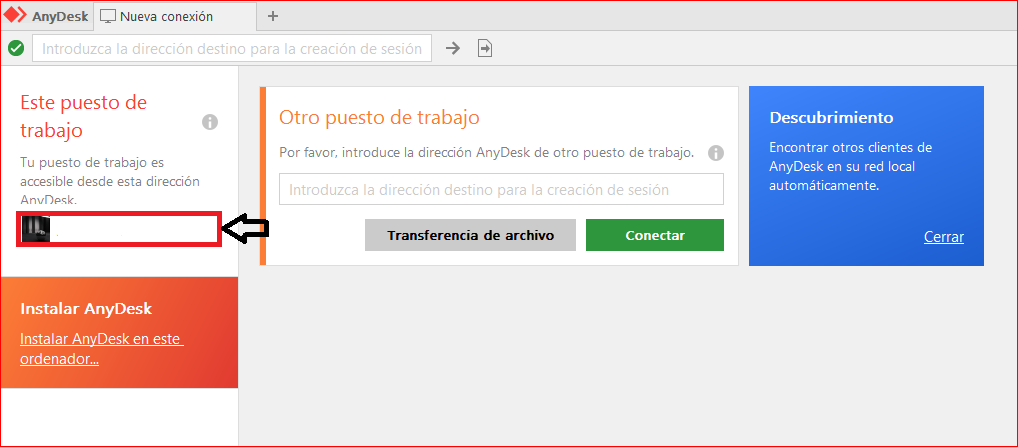Click the arrow icon to connect
This screenshot has width=1018, height=447.
(453, 48)
